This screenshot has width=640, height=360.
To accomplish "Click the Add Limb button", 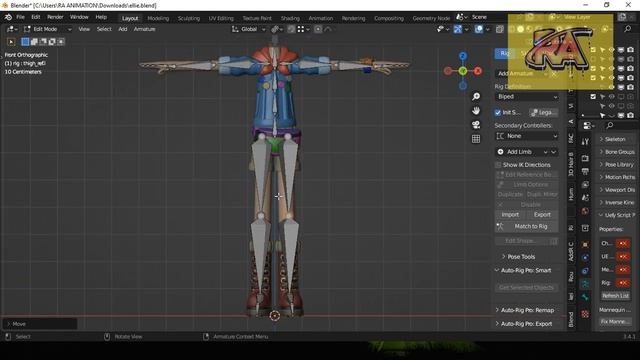I will pos(519,152).
